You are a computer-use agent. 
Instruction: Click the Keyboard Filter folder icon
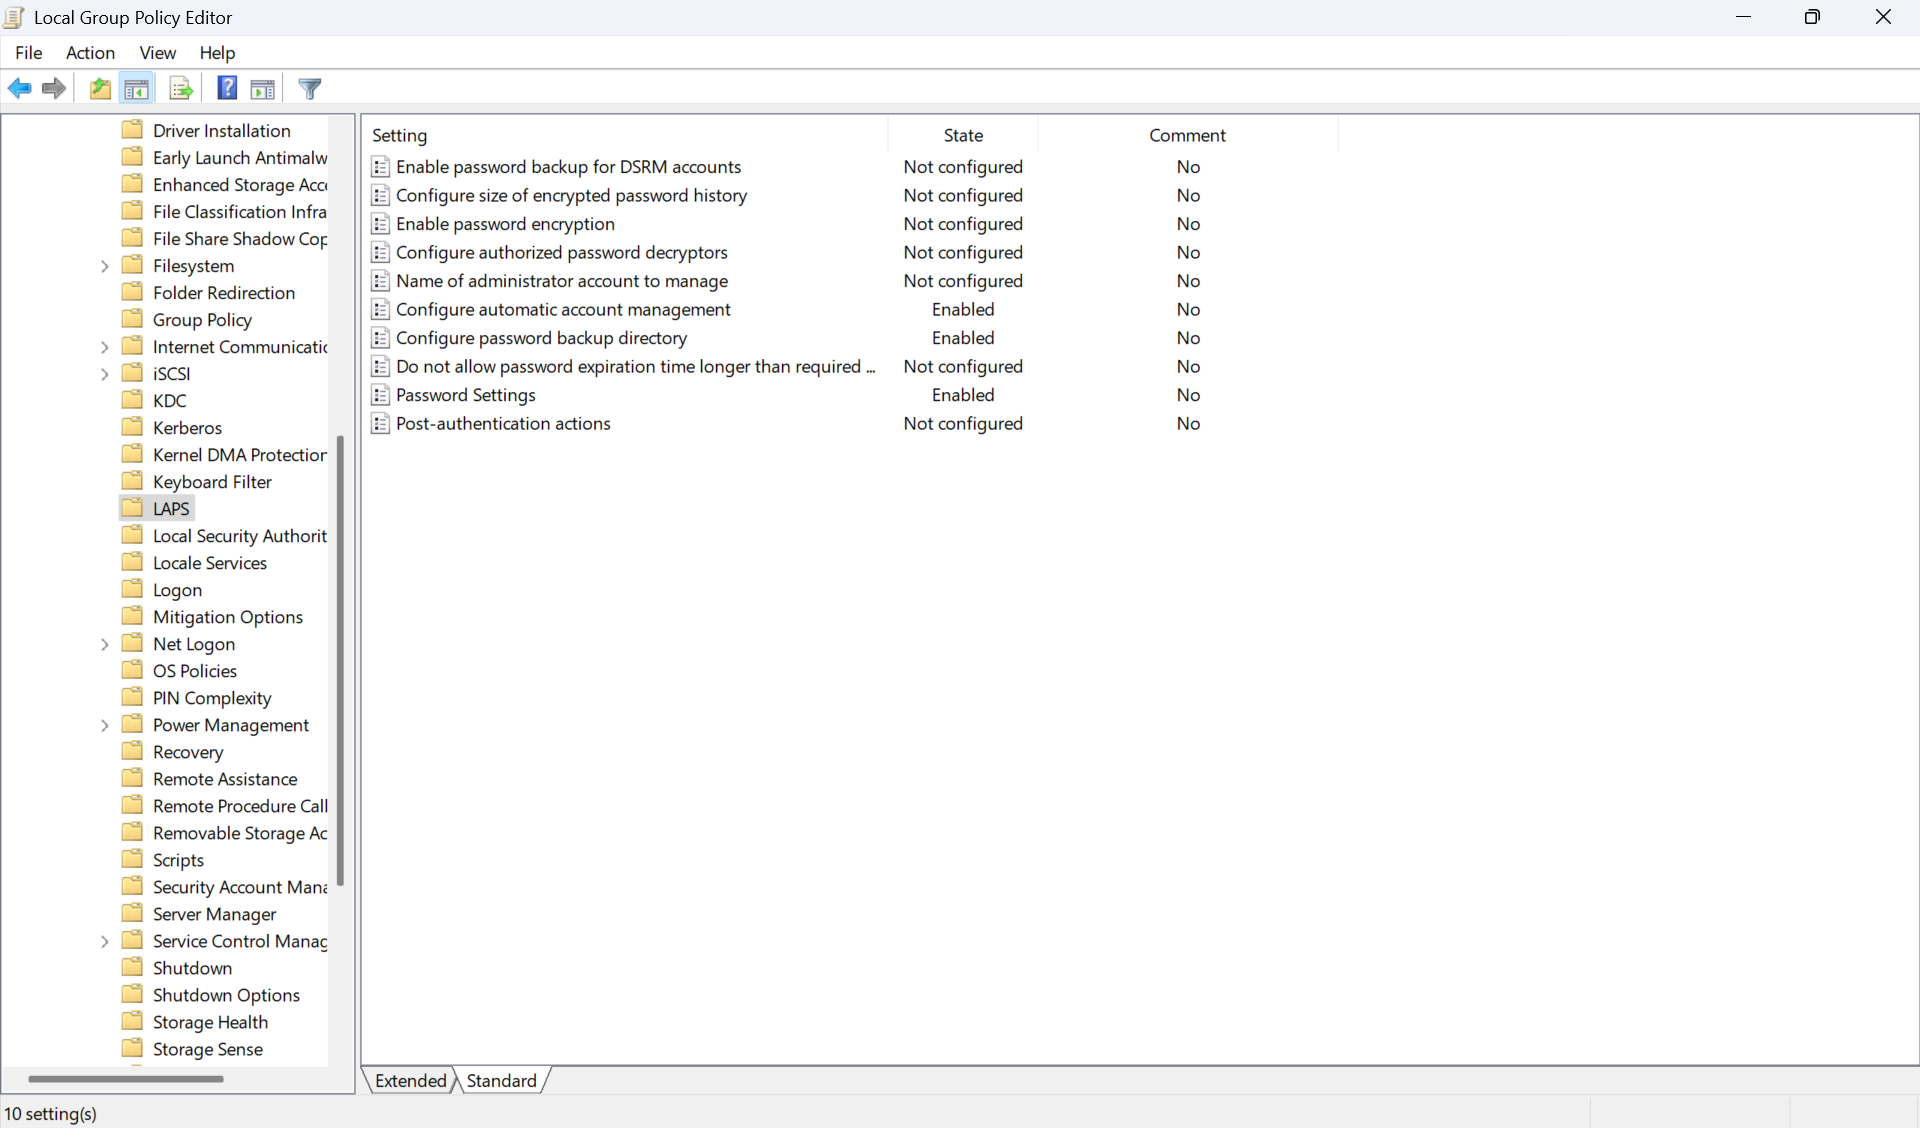point(134,481)
